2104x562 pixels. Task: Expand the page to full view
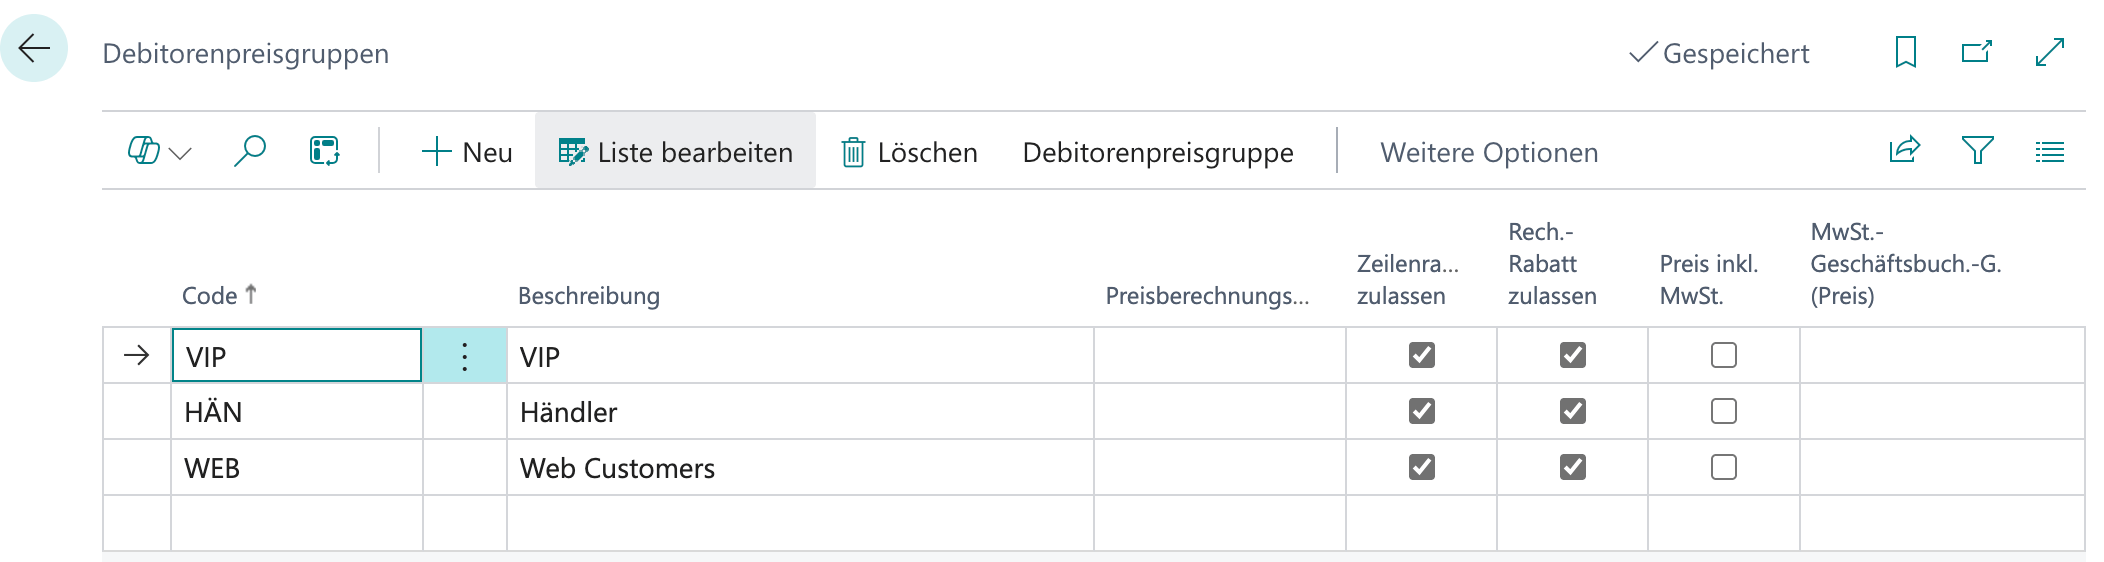pos(2050,52)
